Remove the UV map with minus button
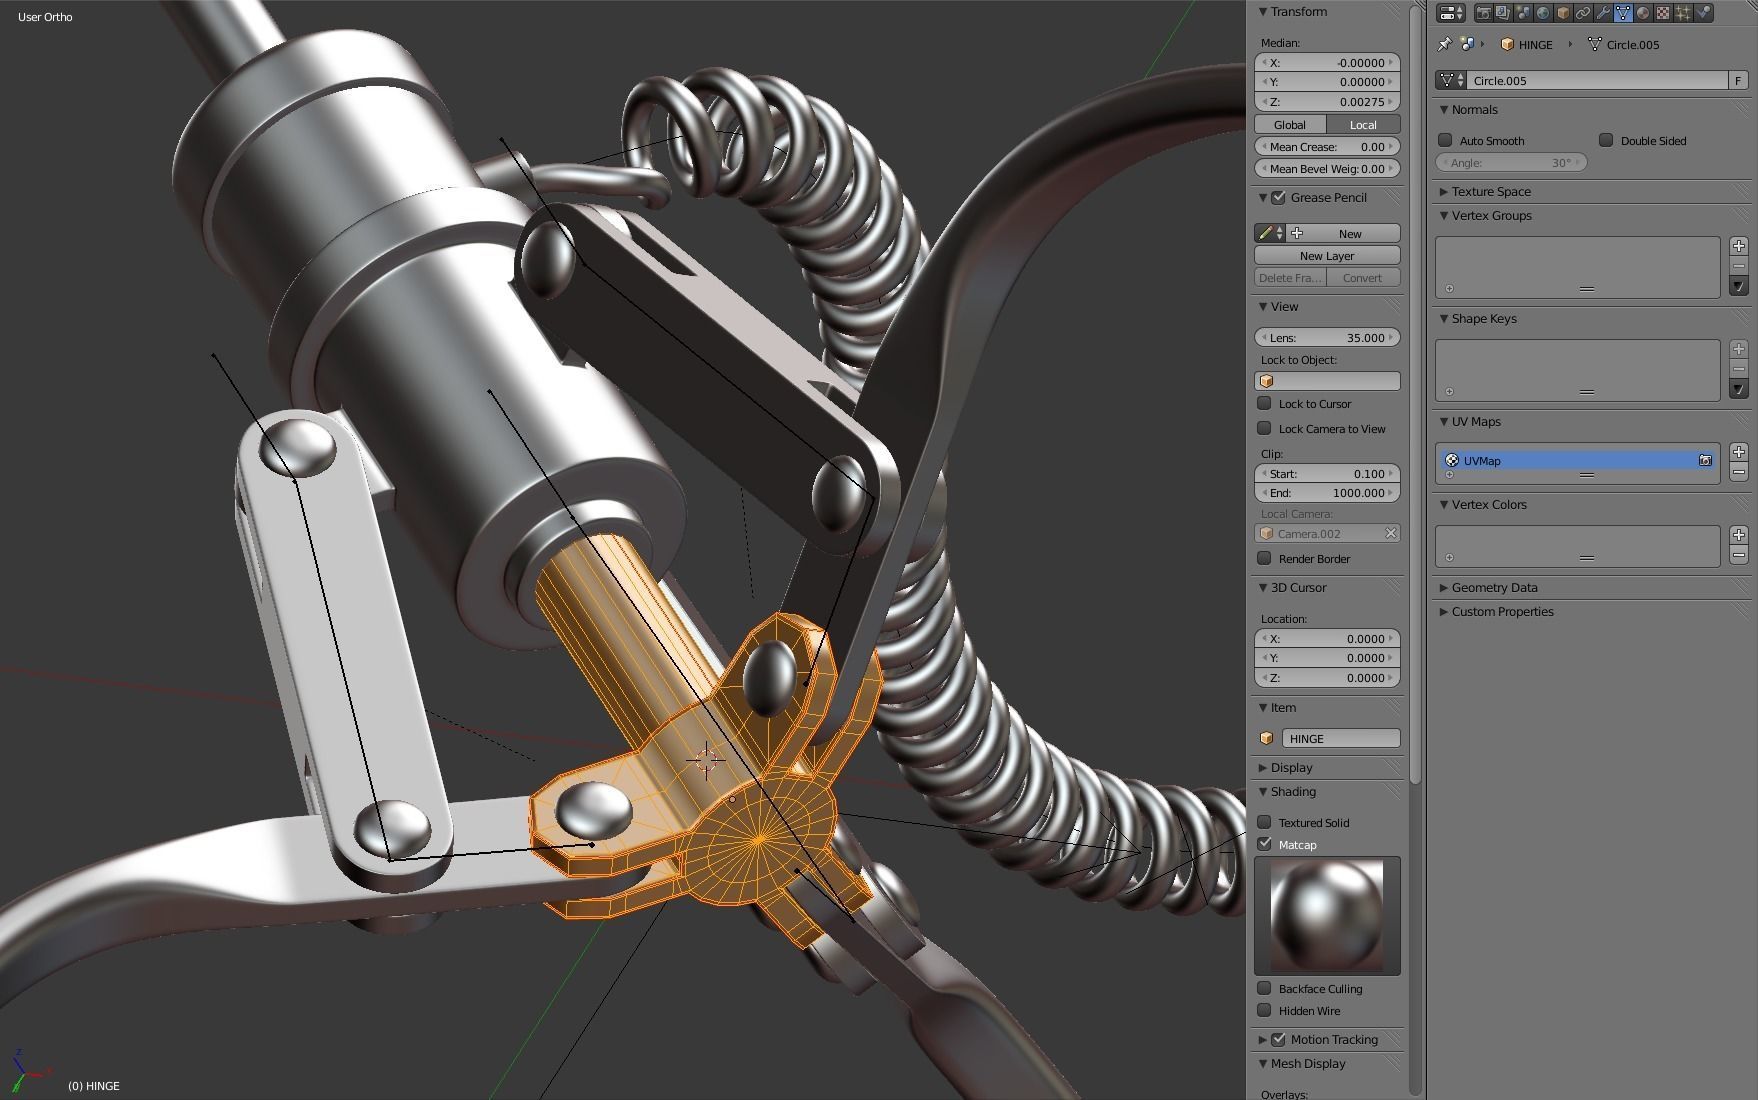The height and width of the screenshot is (1100, 1758). pyautogui.click(x=1739, y=472)
